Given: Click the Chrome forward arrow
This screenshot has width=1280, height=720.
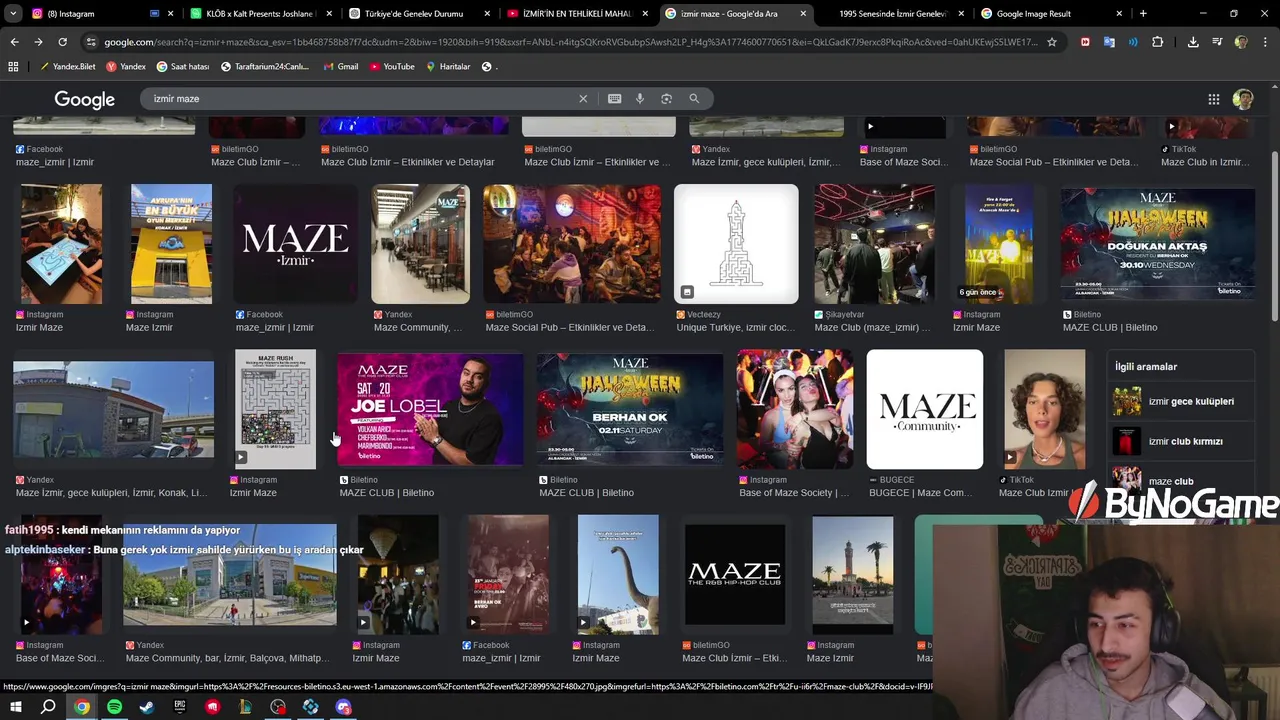Looking at the screenshot, I should [38, 42].
